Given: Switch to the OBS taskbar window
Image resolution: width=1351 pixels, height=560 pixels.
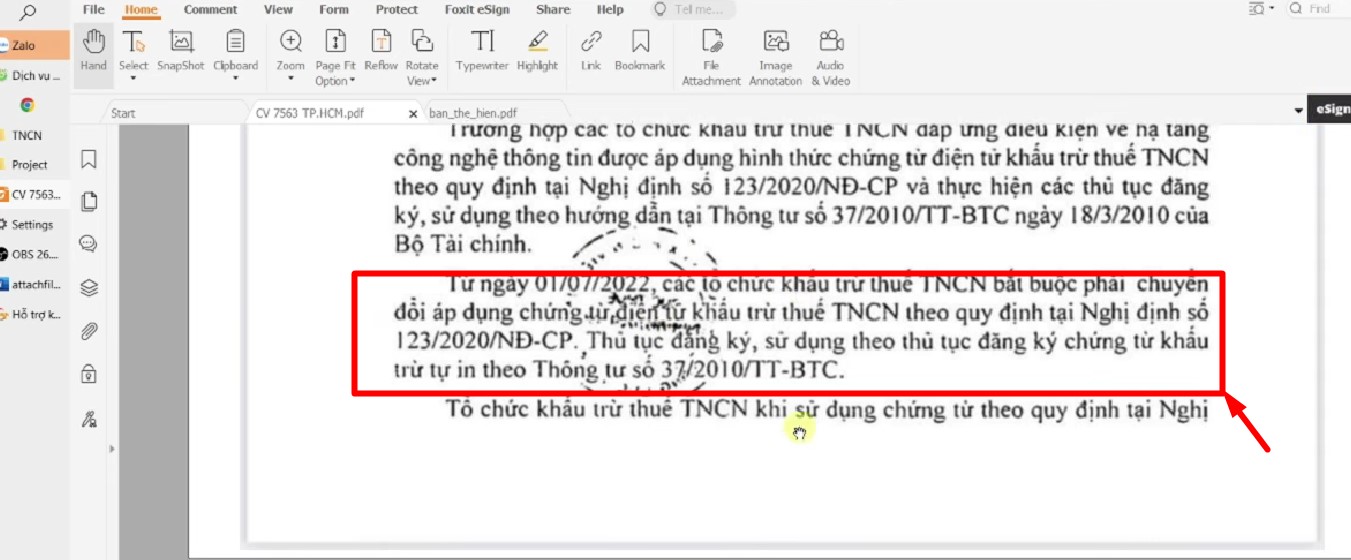Looking at the screenshot, I should pyautogui.click(x=35, y=254).
